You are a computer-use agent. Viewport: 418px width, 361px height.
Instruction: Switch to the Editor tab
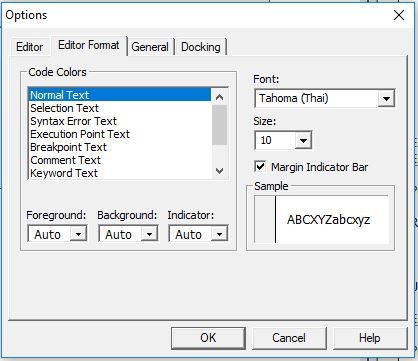29,47
